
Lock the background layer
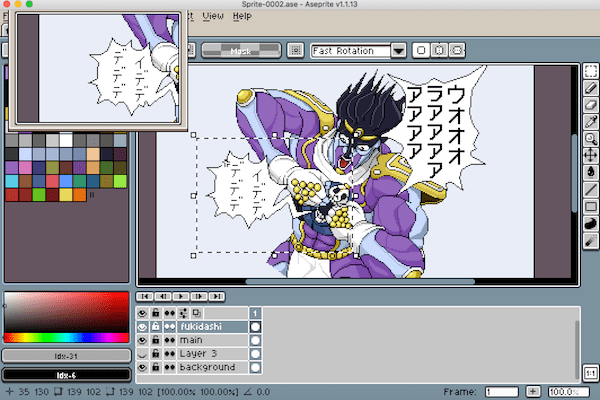pyautogui.click(x=155, y=367)
